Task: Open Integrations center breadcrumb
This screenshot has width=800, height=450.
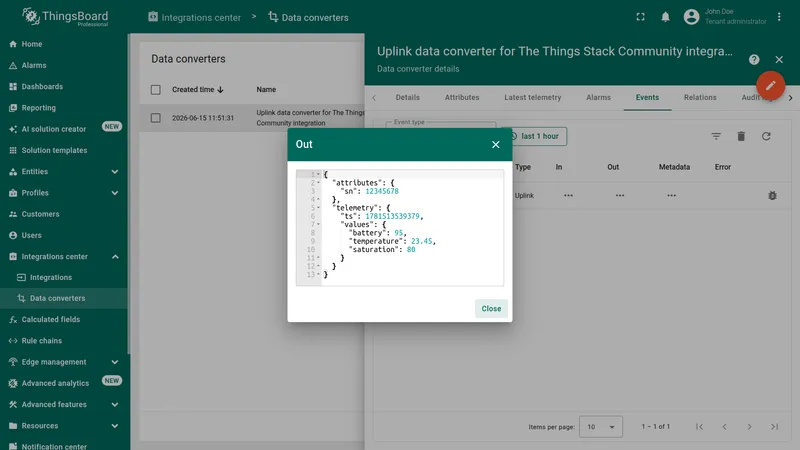Action: (194, 17)
